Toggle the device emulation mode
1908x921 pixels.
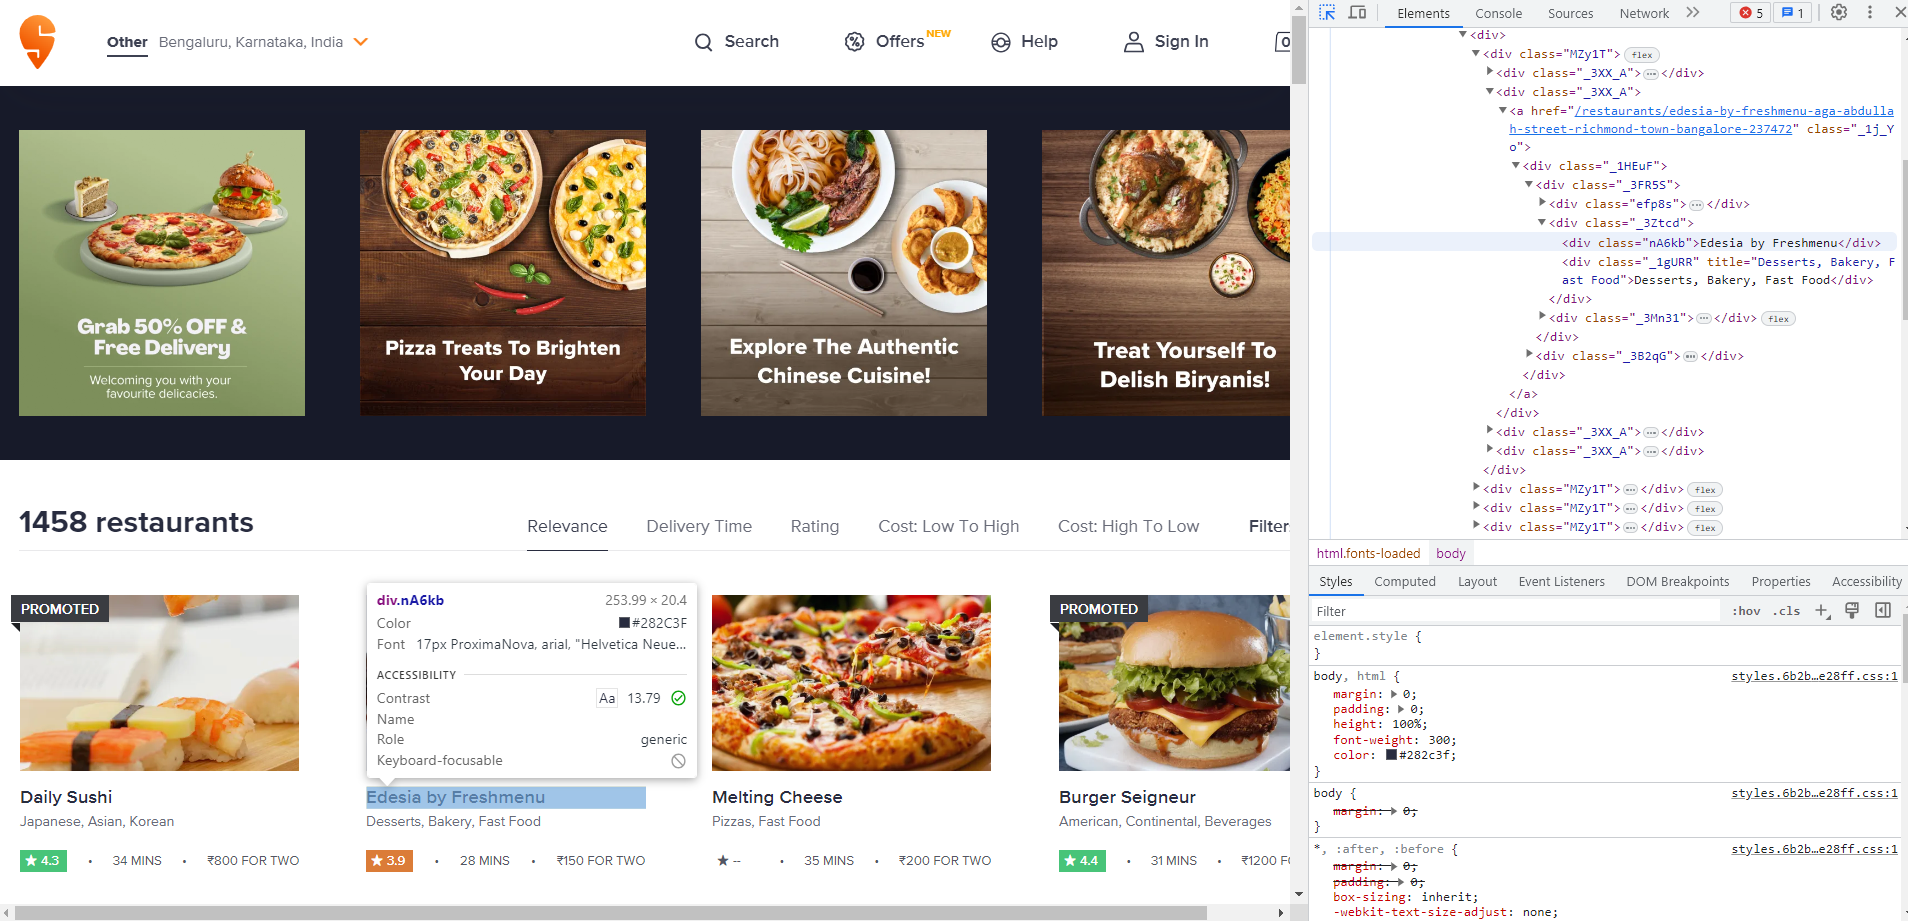tap(1357, 13)
